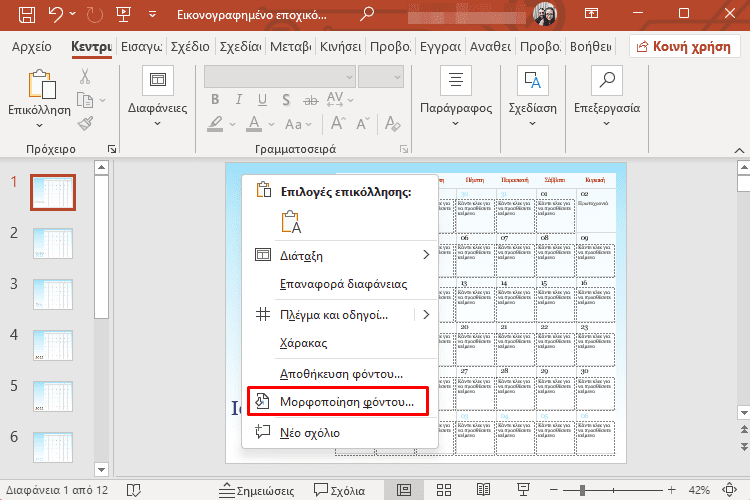
Task: Select slide 6 thumbnail
Action: click(53, 447)
